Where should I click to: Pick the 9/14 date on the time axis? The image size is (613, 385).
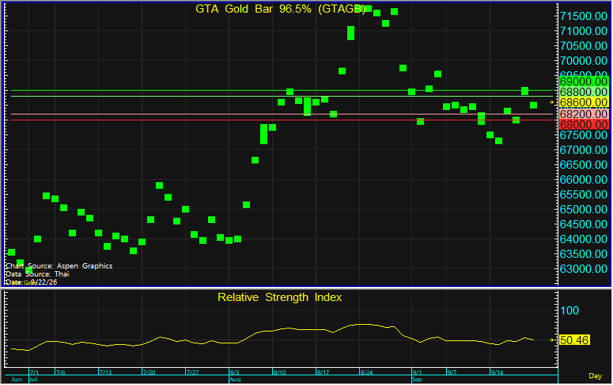tap(497, 372)
